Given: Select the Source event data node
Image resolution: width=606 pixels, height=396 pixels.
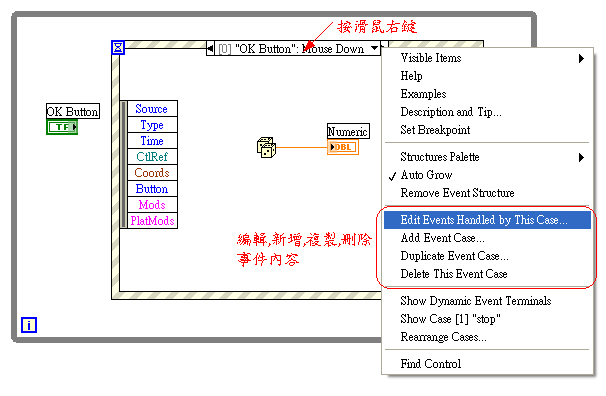Looking at the screenshot, I should pyautogui.click(x=152, y=109).
